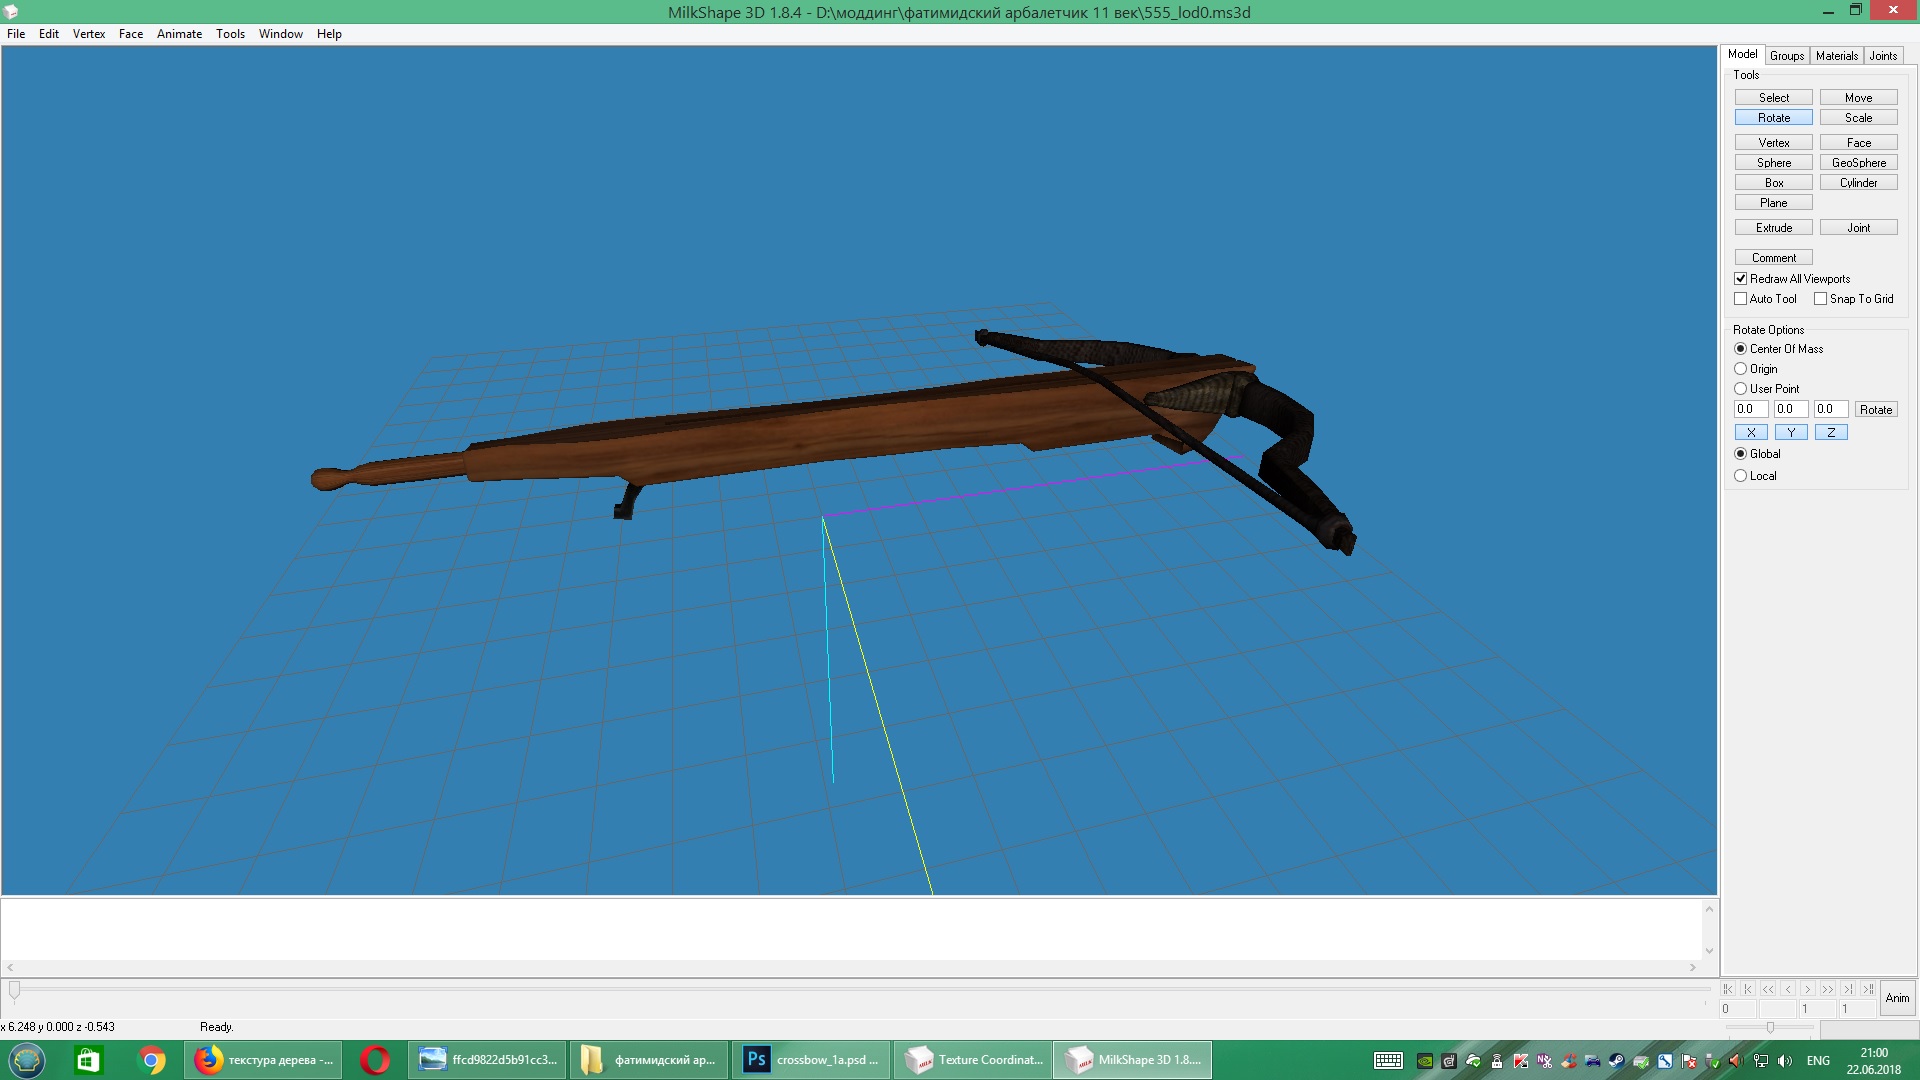
Task: Select the Local rotation radio button
Action: pyautogui.click(x=1741, y=476)
